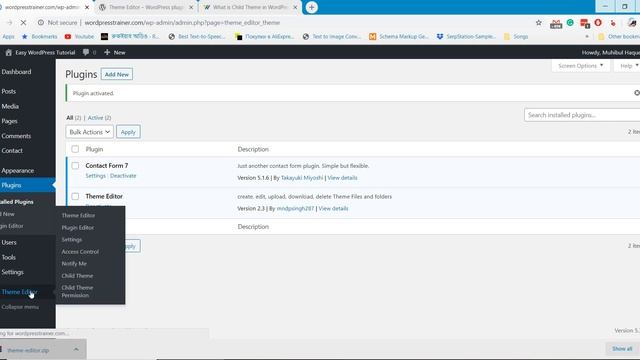The height and width of the screenshot is (360, 640).
Task: Select Theme Editor in flyout submenu
Action: pos(78,216)
